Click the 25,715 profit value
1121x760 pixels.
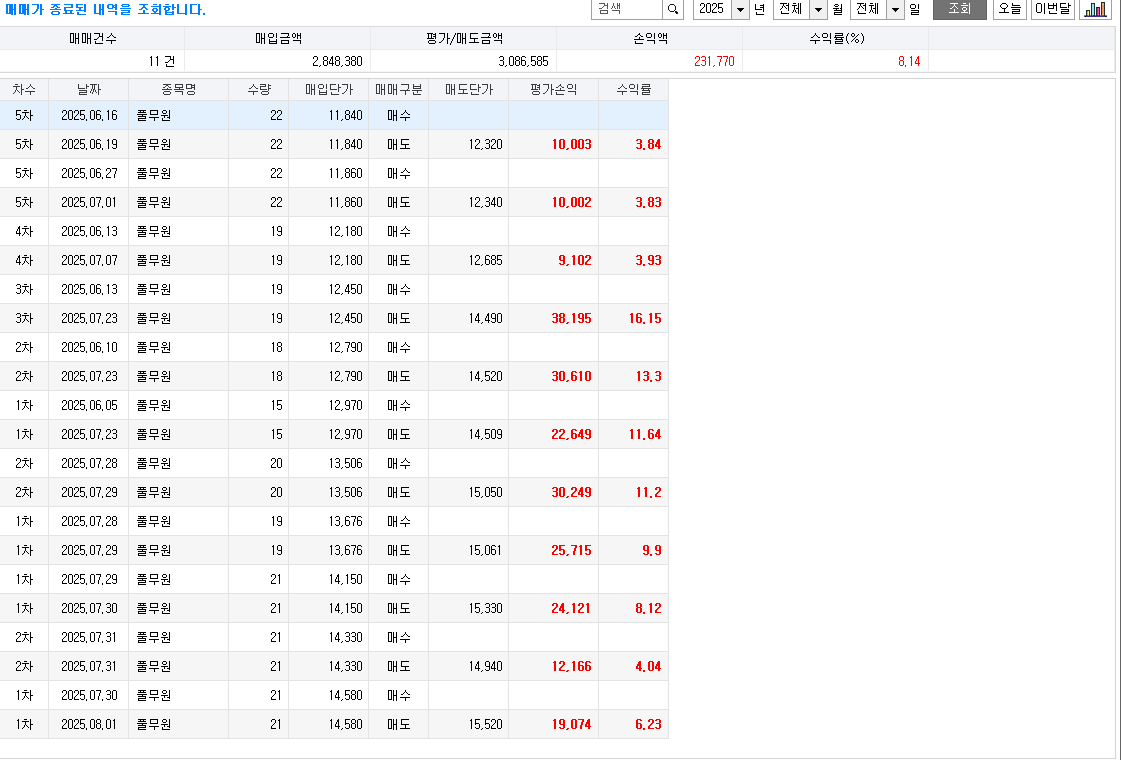(x=571, y=551)
